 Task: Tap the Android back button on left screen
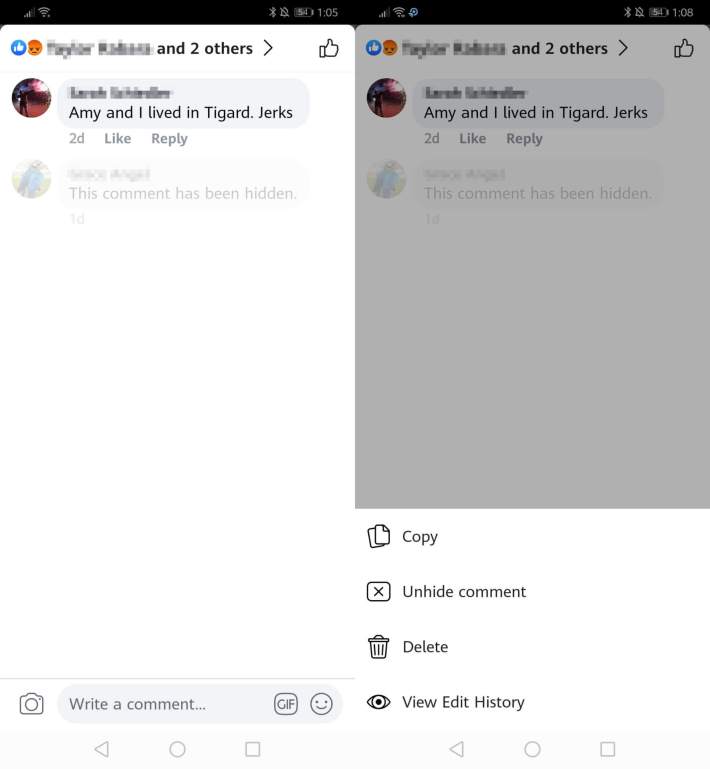pyautogui.click(x=102, y=749)
